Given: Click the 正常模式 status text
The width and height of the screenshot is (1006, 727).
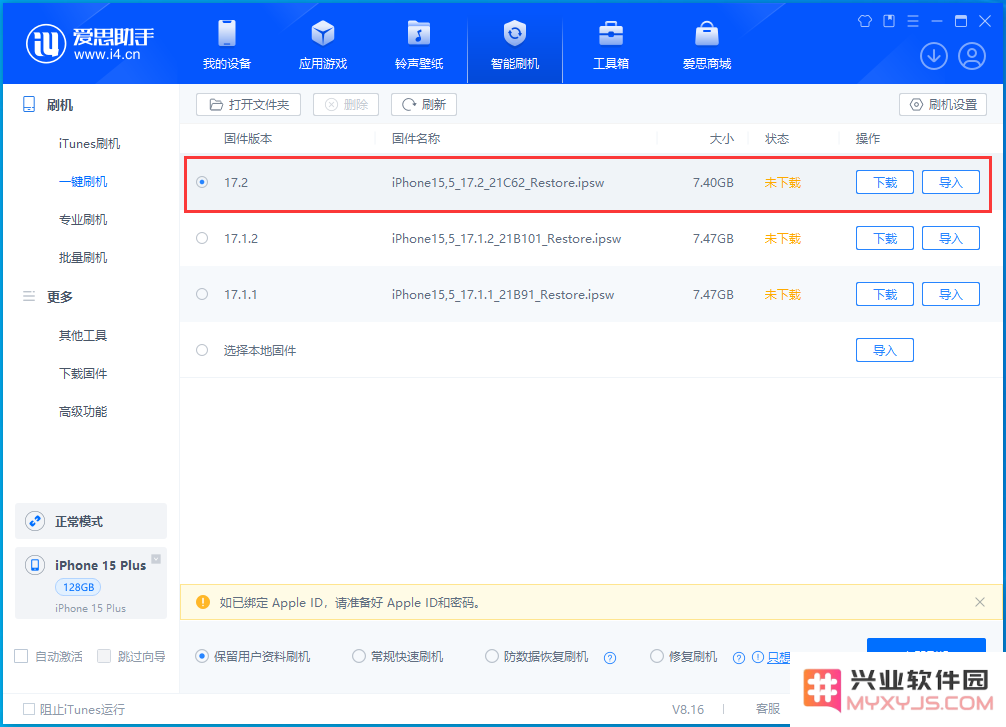Looking at the screenshot, I should tap(79, 521).
